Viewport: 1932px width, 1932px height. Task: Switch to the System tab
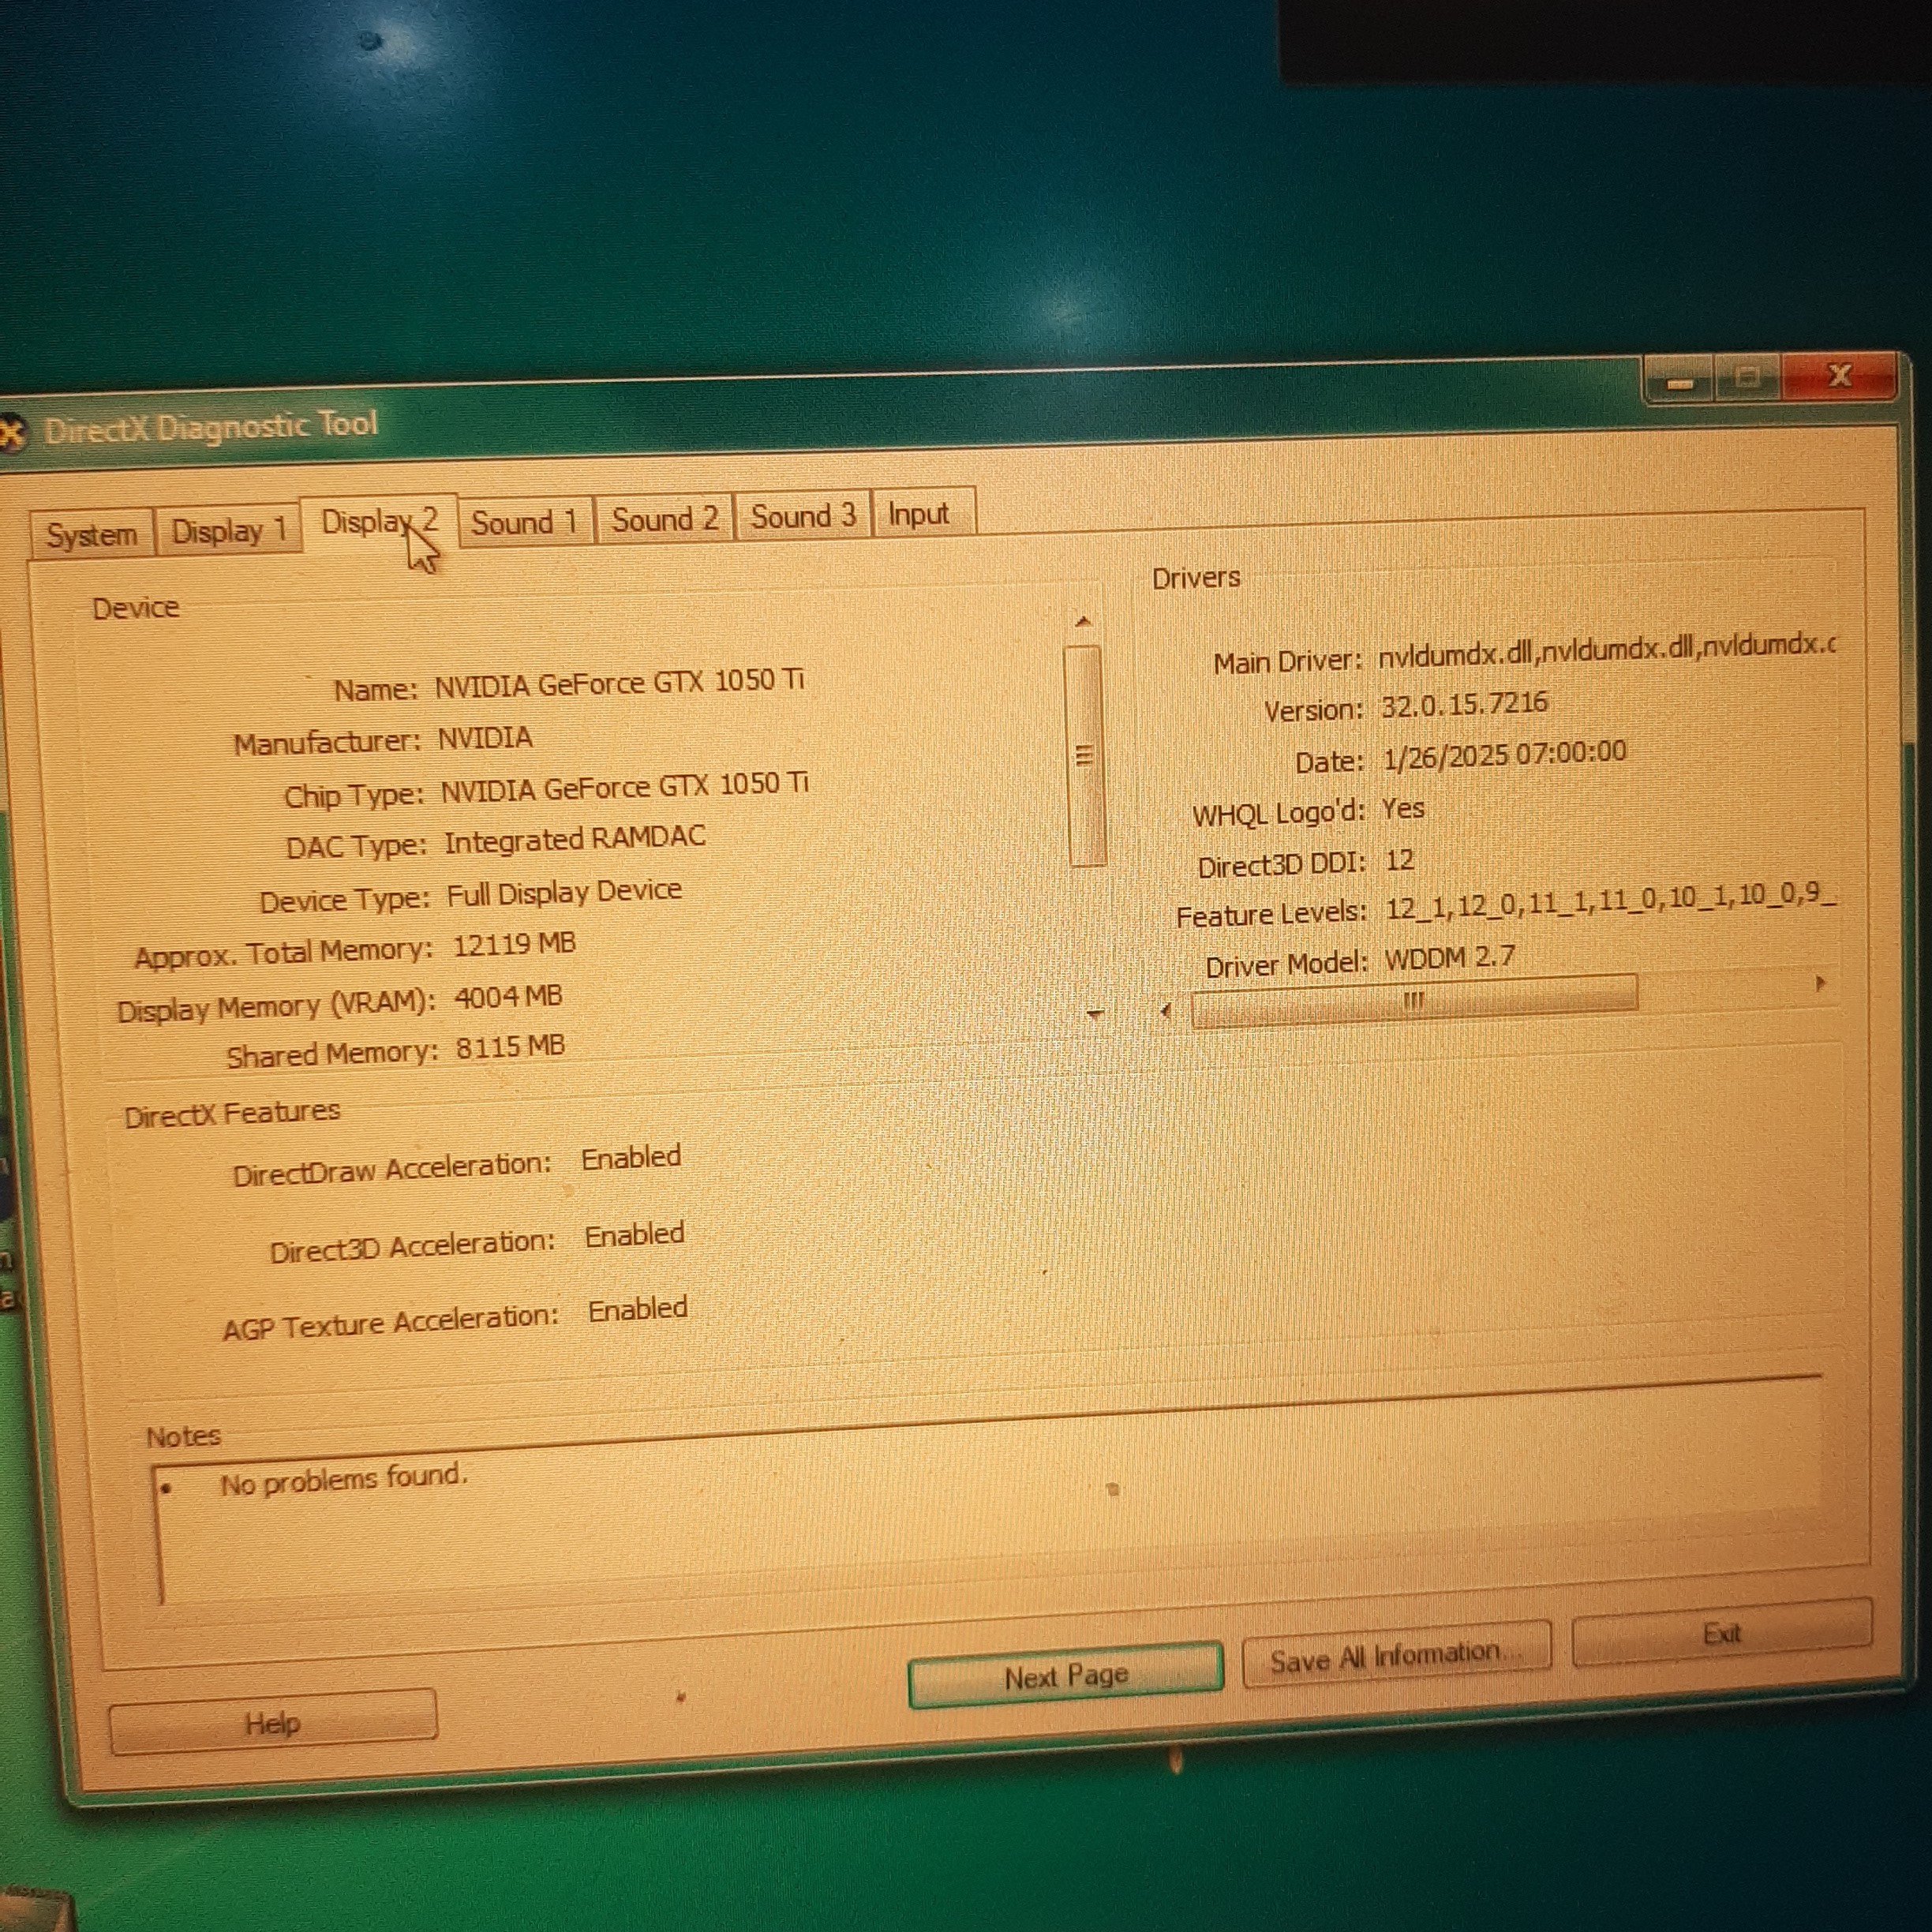coord(91,534)
